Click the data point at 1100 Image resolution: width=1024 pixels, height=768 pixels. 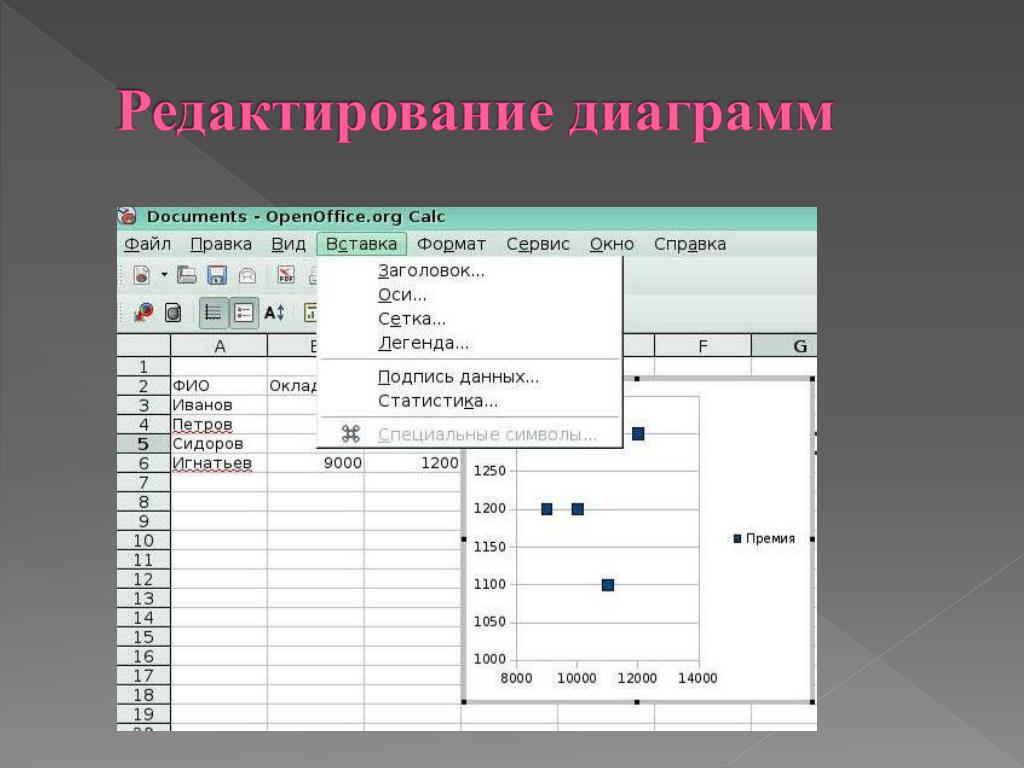coord(607,584)
